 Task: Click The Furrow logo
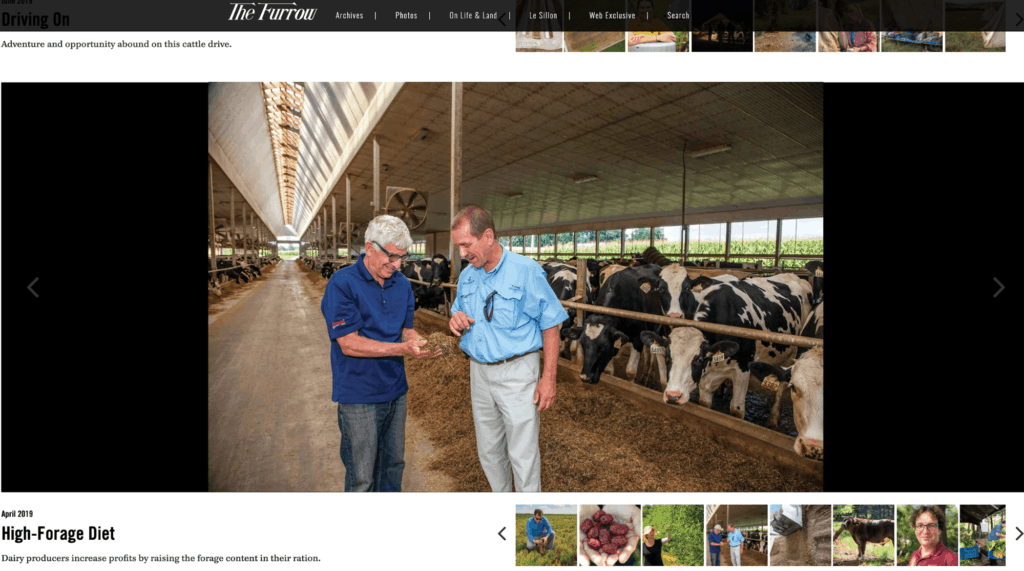coord(272,12)
